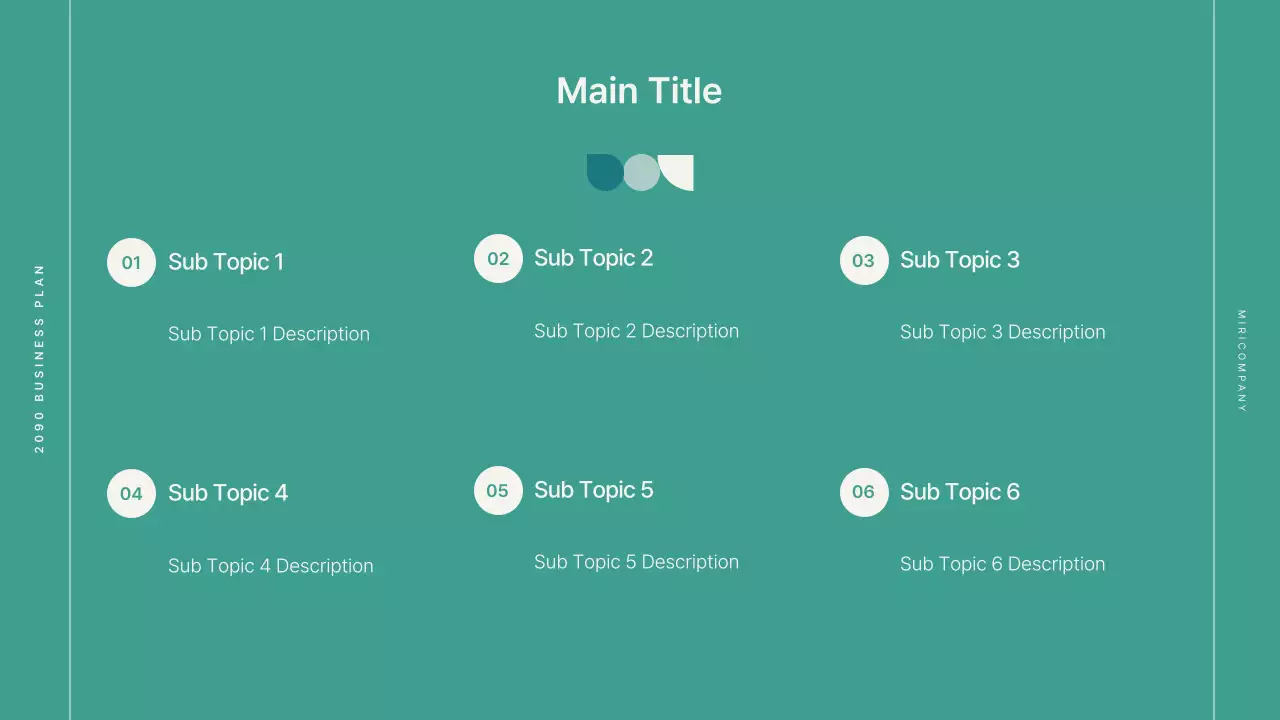Select the Sub Topic 2 heading
Screen dimensions: 1280x720
pos(593,258)
